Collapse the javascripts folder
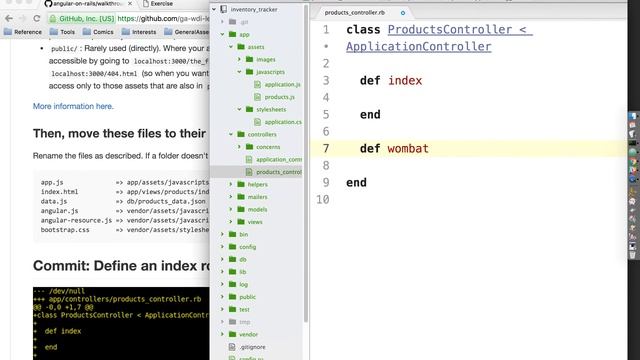This screenshot has width=640, height=360. click(x=240, y=72)
